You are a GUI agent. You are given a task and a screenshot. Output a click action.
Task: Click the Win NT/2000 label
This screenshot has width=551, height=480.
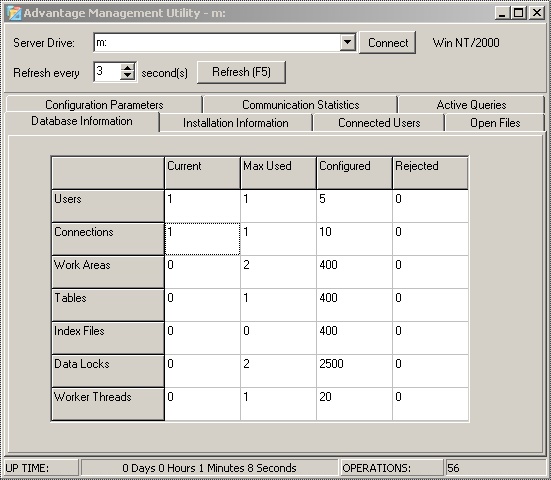pyautogui.click(x=466, y=43)
